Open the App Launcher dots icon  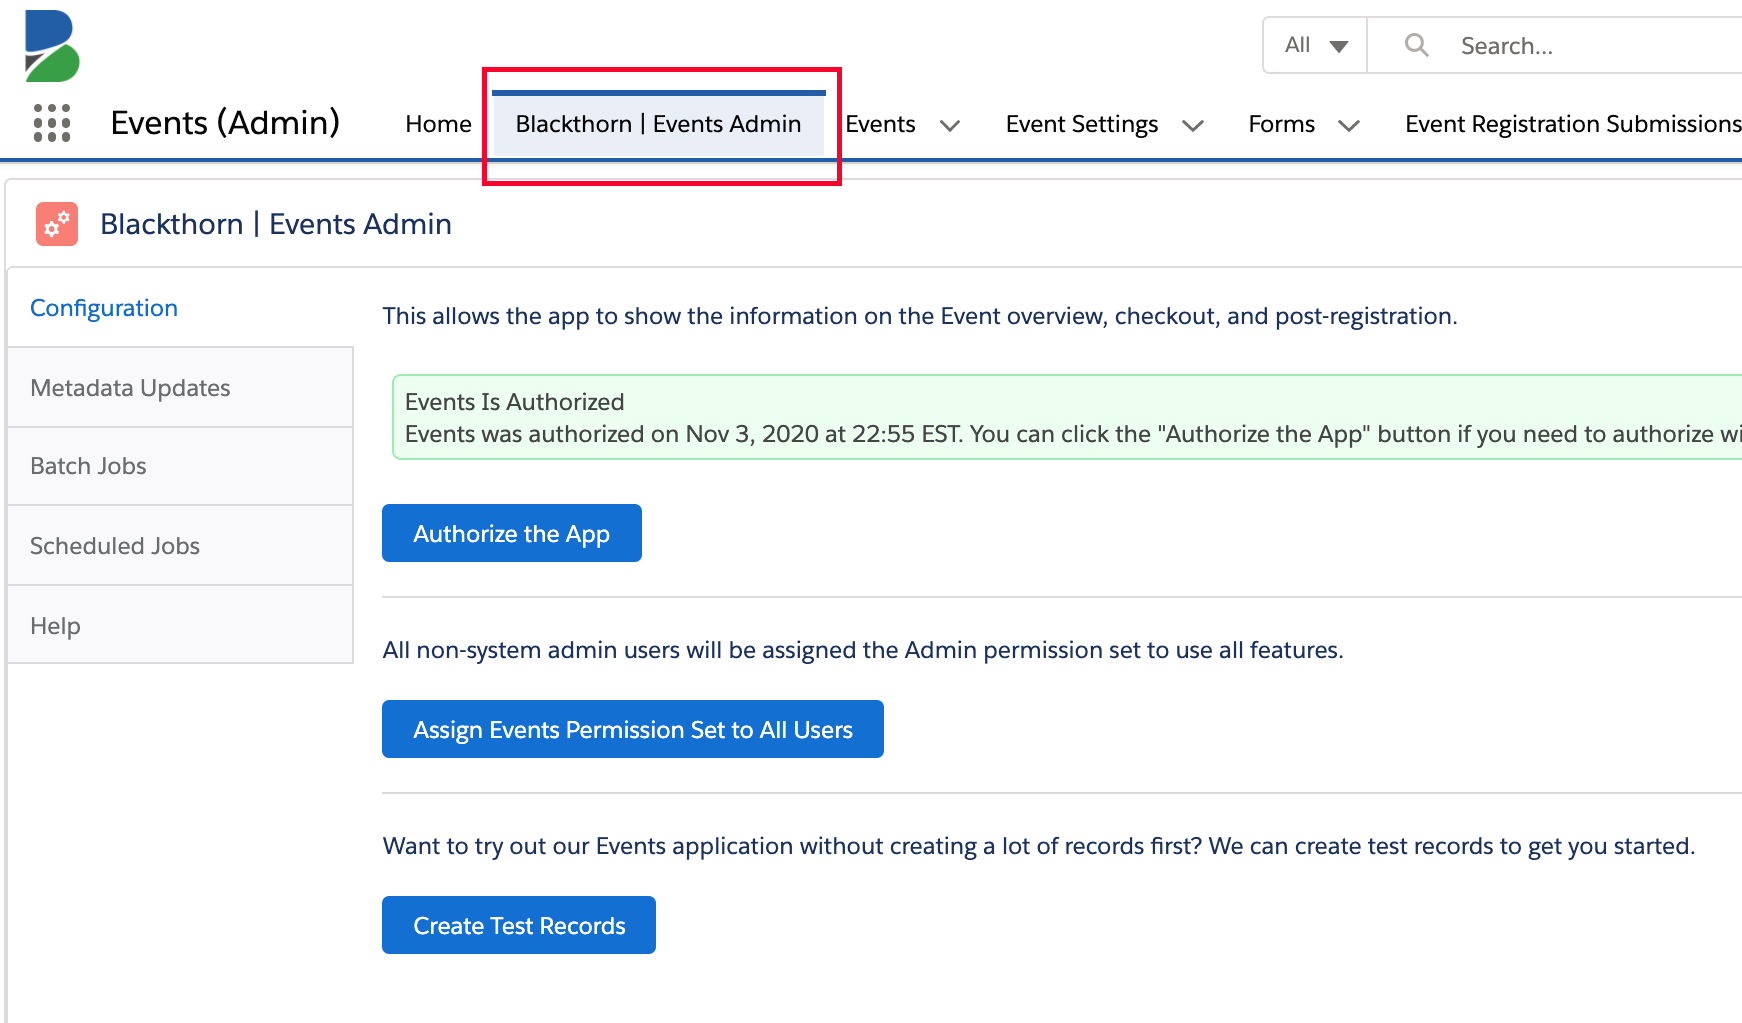tap(52, 123)
